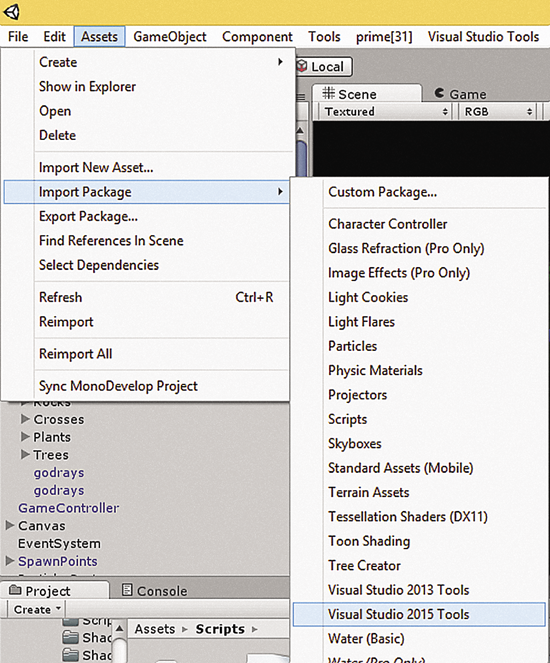Screen dimensions: 550x663
Task: Open the Tools menu
Action: point(324,37)
